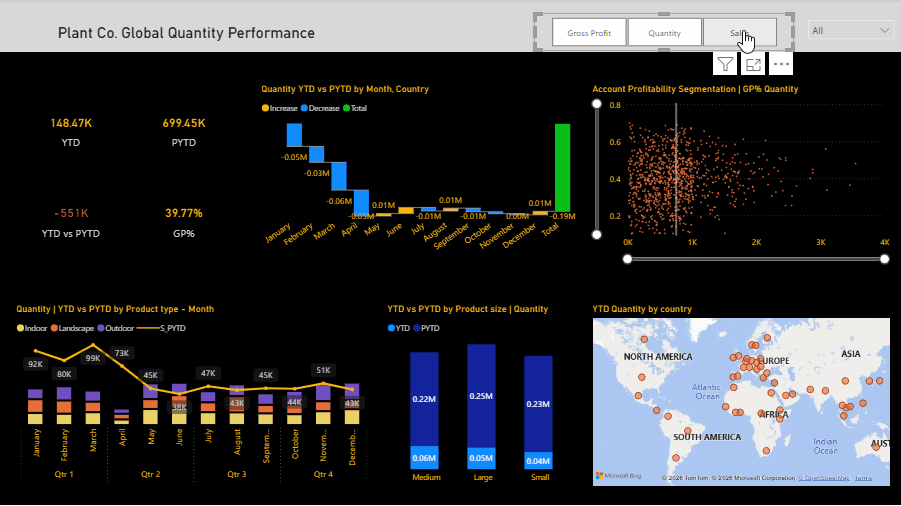Click the 80K data label for February

(64, 374)
